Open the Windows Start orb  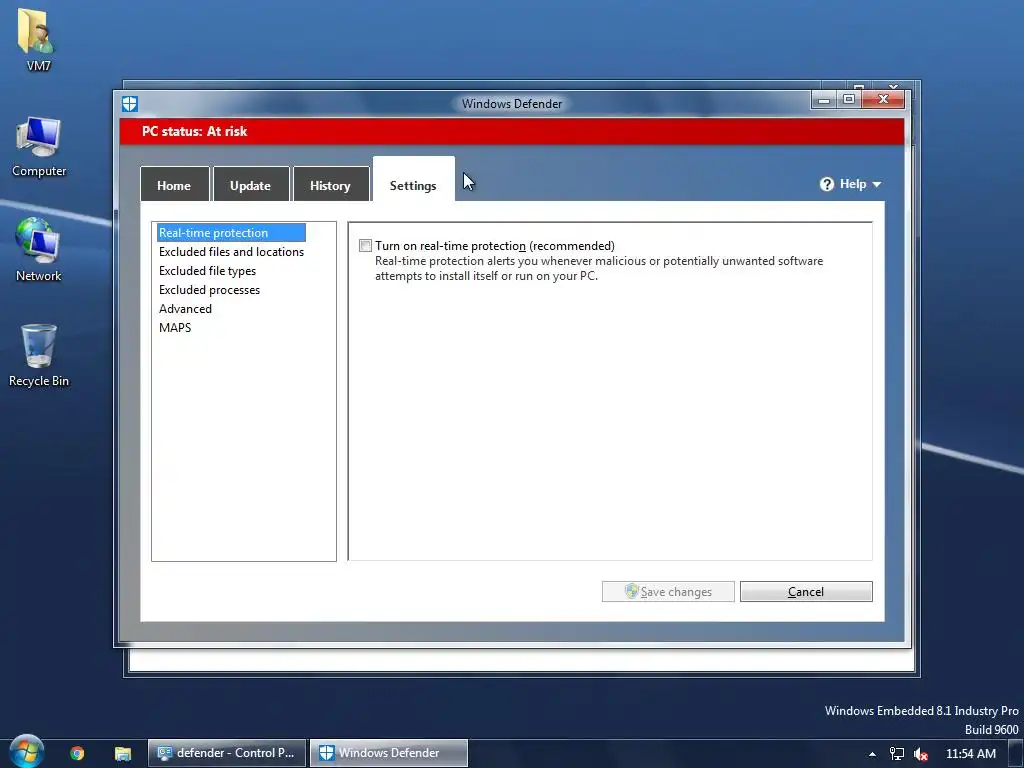click(x=26, y=752)
